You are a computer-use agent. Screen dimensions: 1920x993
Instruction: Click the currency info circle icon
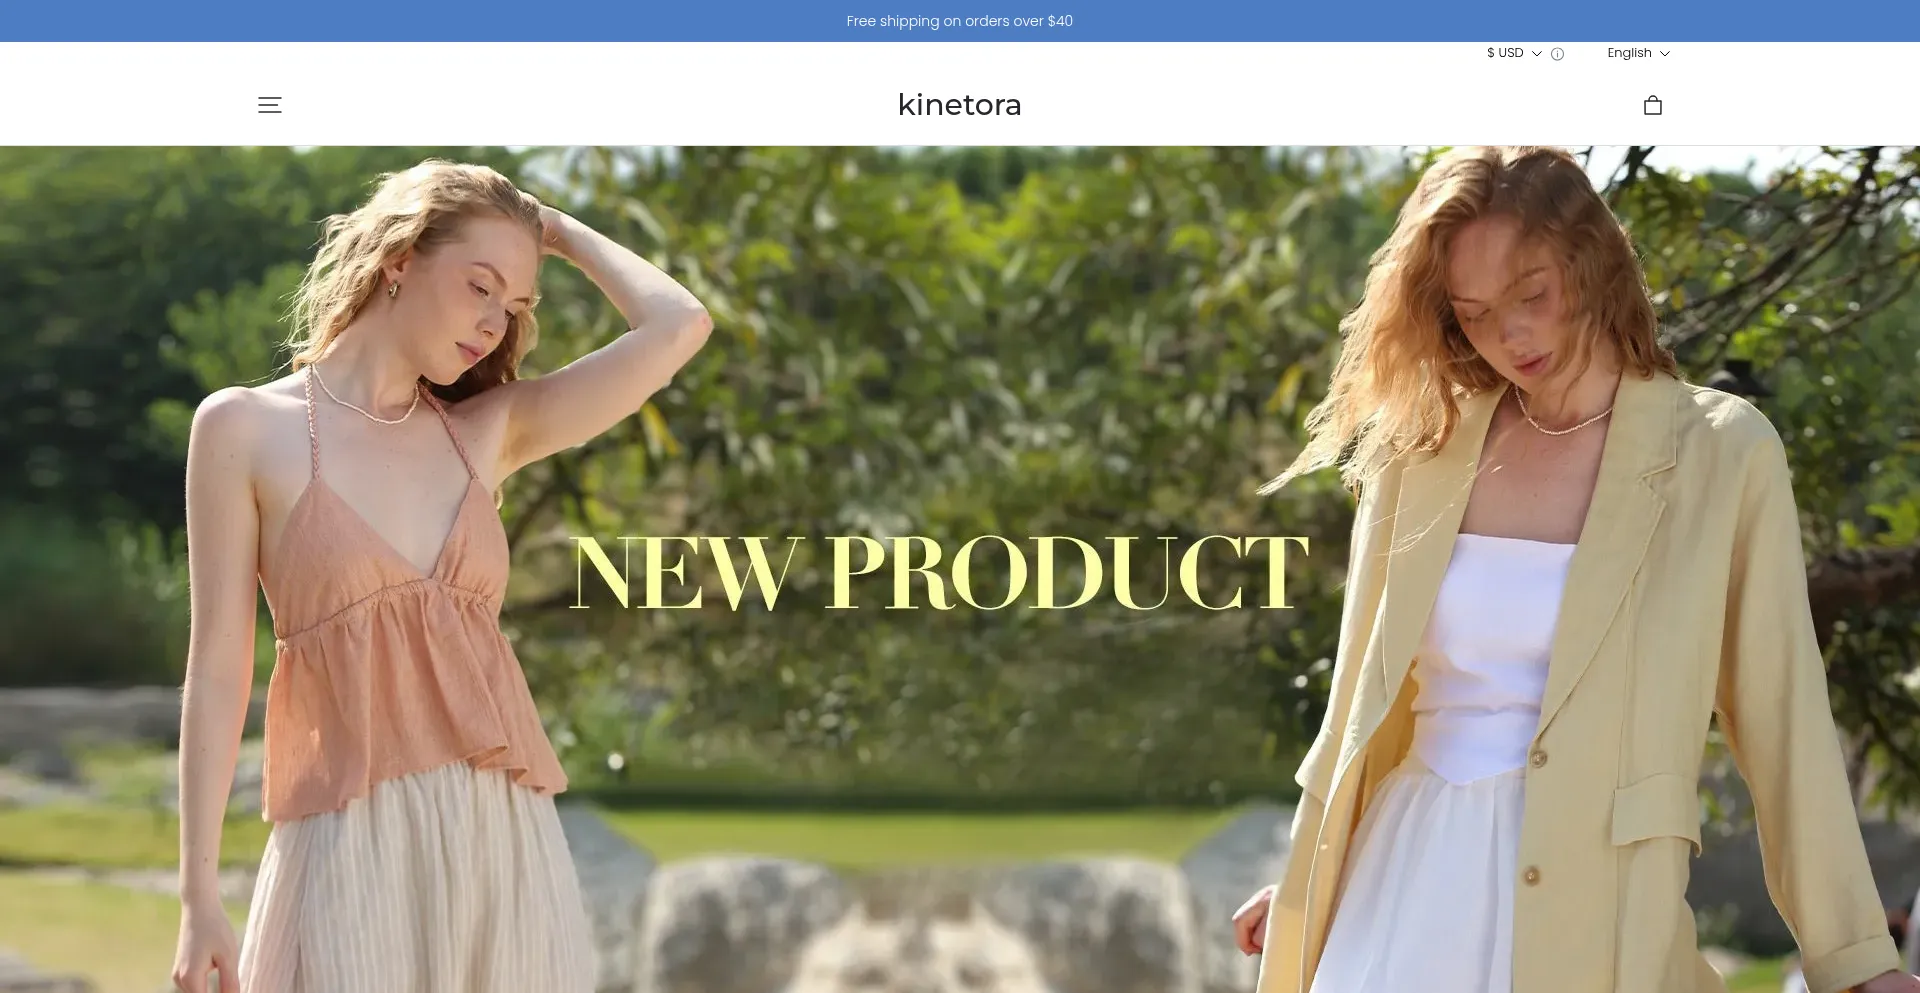[1557, 54]
